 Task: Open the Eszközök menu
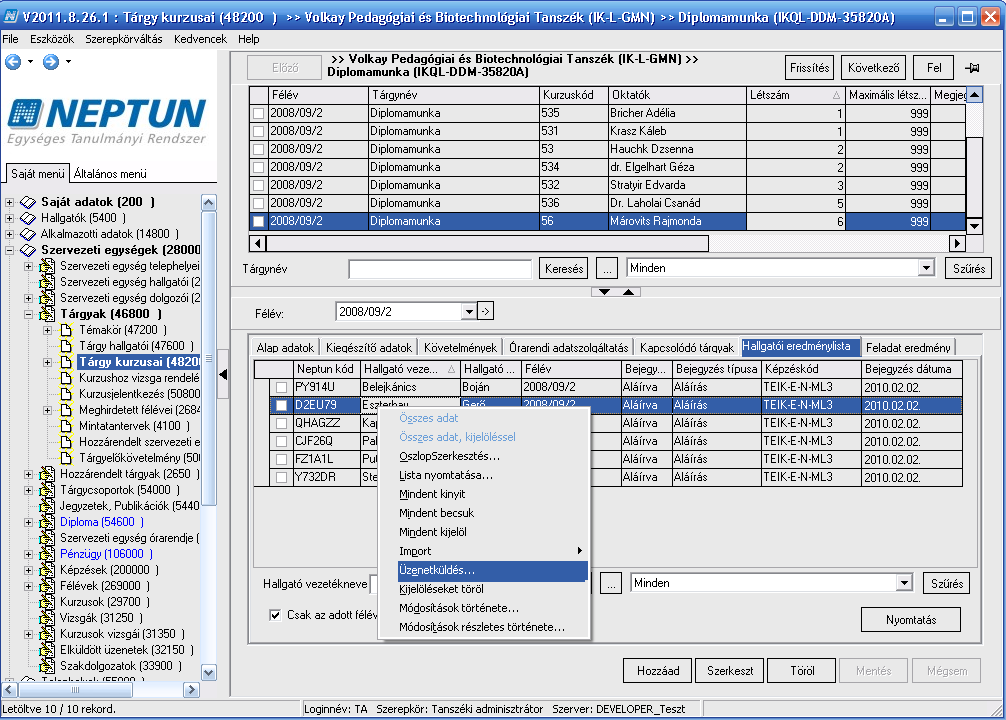(x=52, y=39)
